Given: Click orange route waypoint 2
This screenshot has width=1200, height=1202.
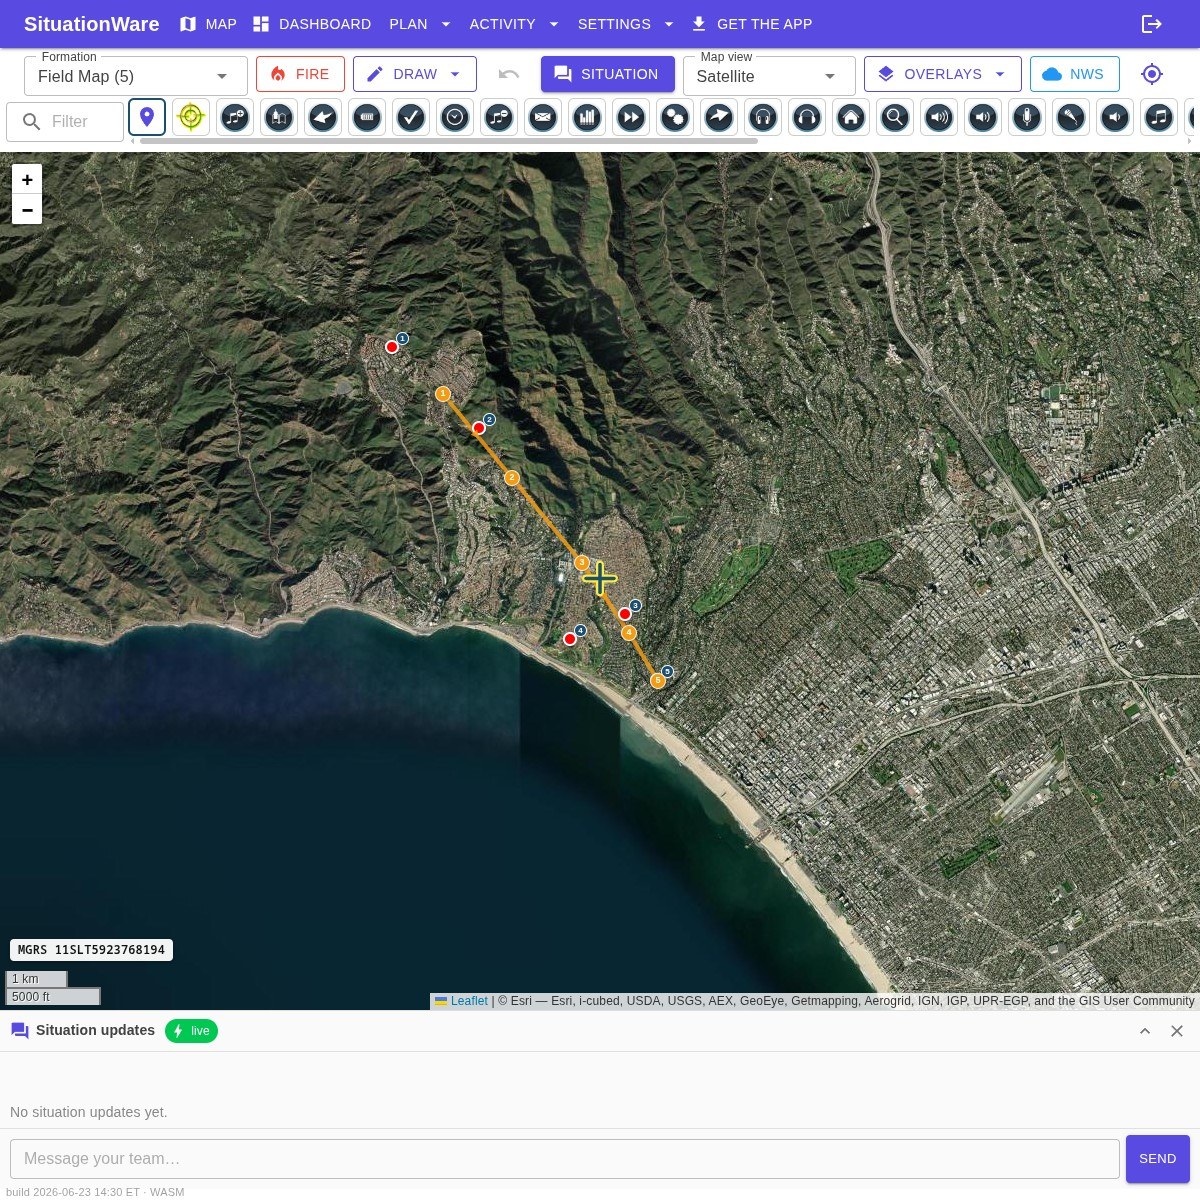Looking at the screenshot, I should point(512,478).
